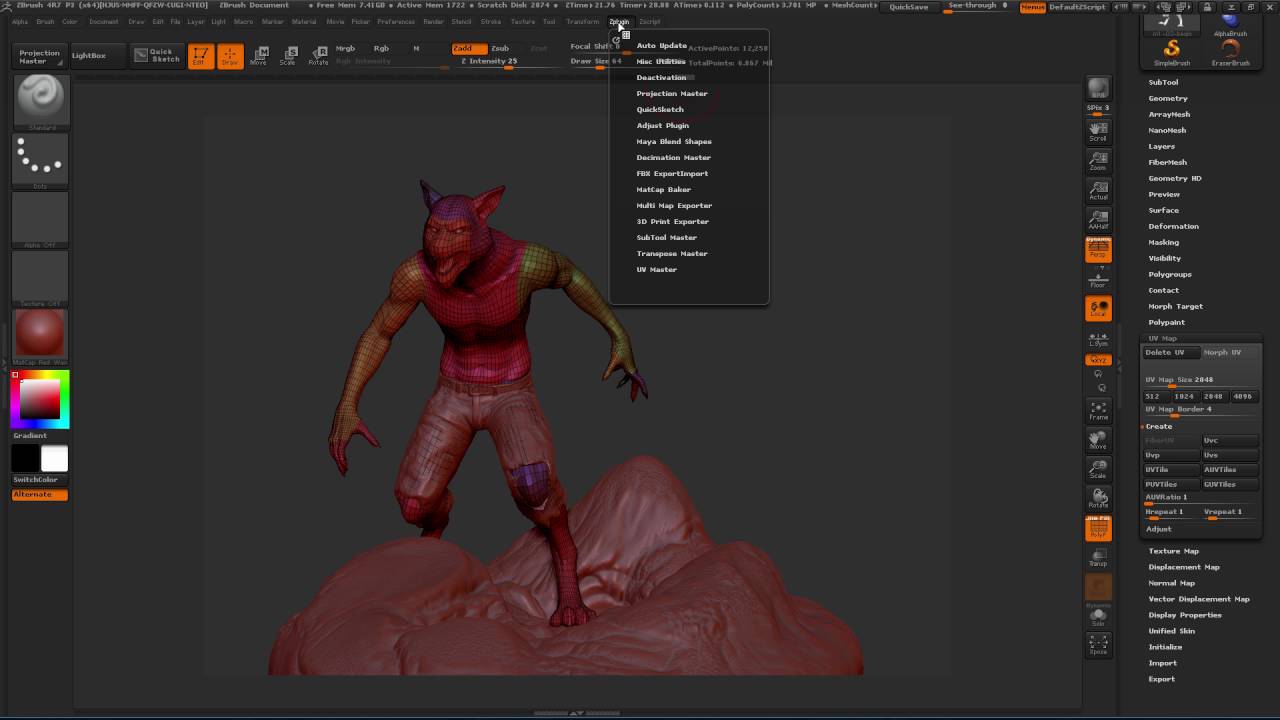Toggle Local symmetry transformations

1098,309
